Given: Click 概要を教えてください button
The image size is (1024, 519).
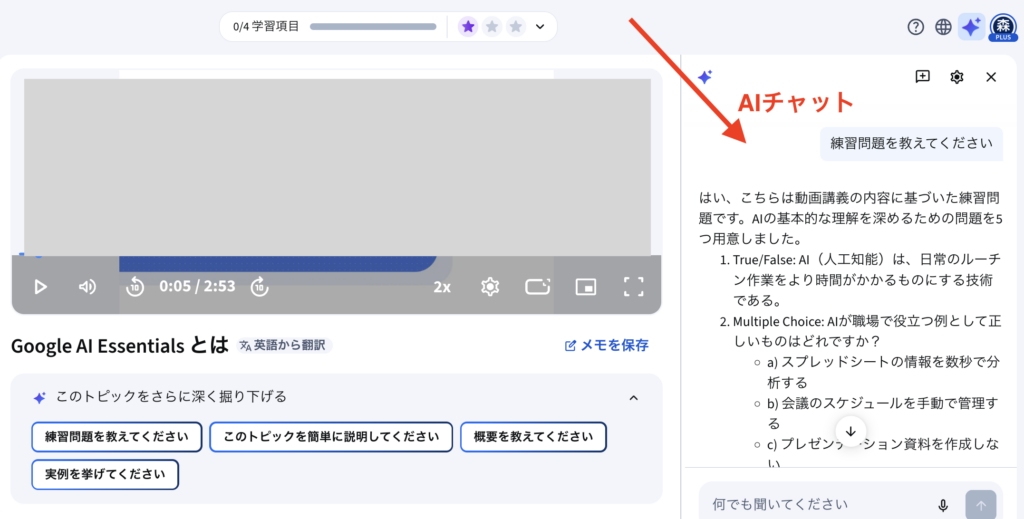Looking at the screenshot, I should pos(534,437).
